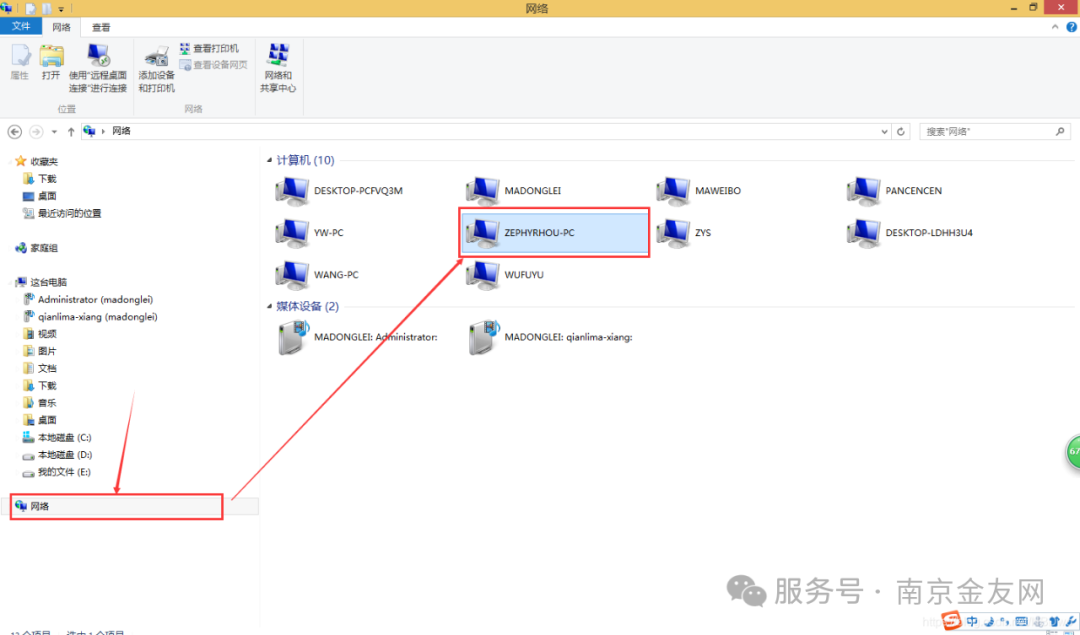Open 我的文件 (E:) in sidebar
The height and width of the screenshot is (635, 1080).
[56, 472]
